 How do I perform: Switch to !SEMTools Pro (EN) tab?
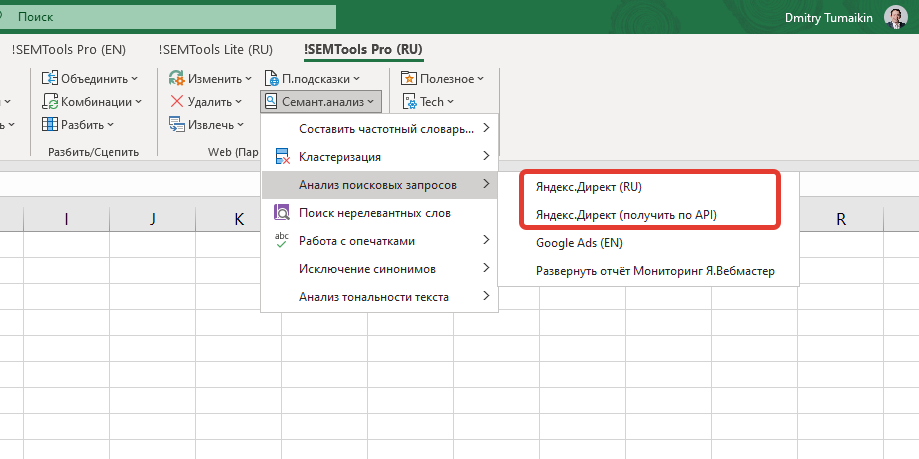68,50
